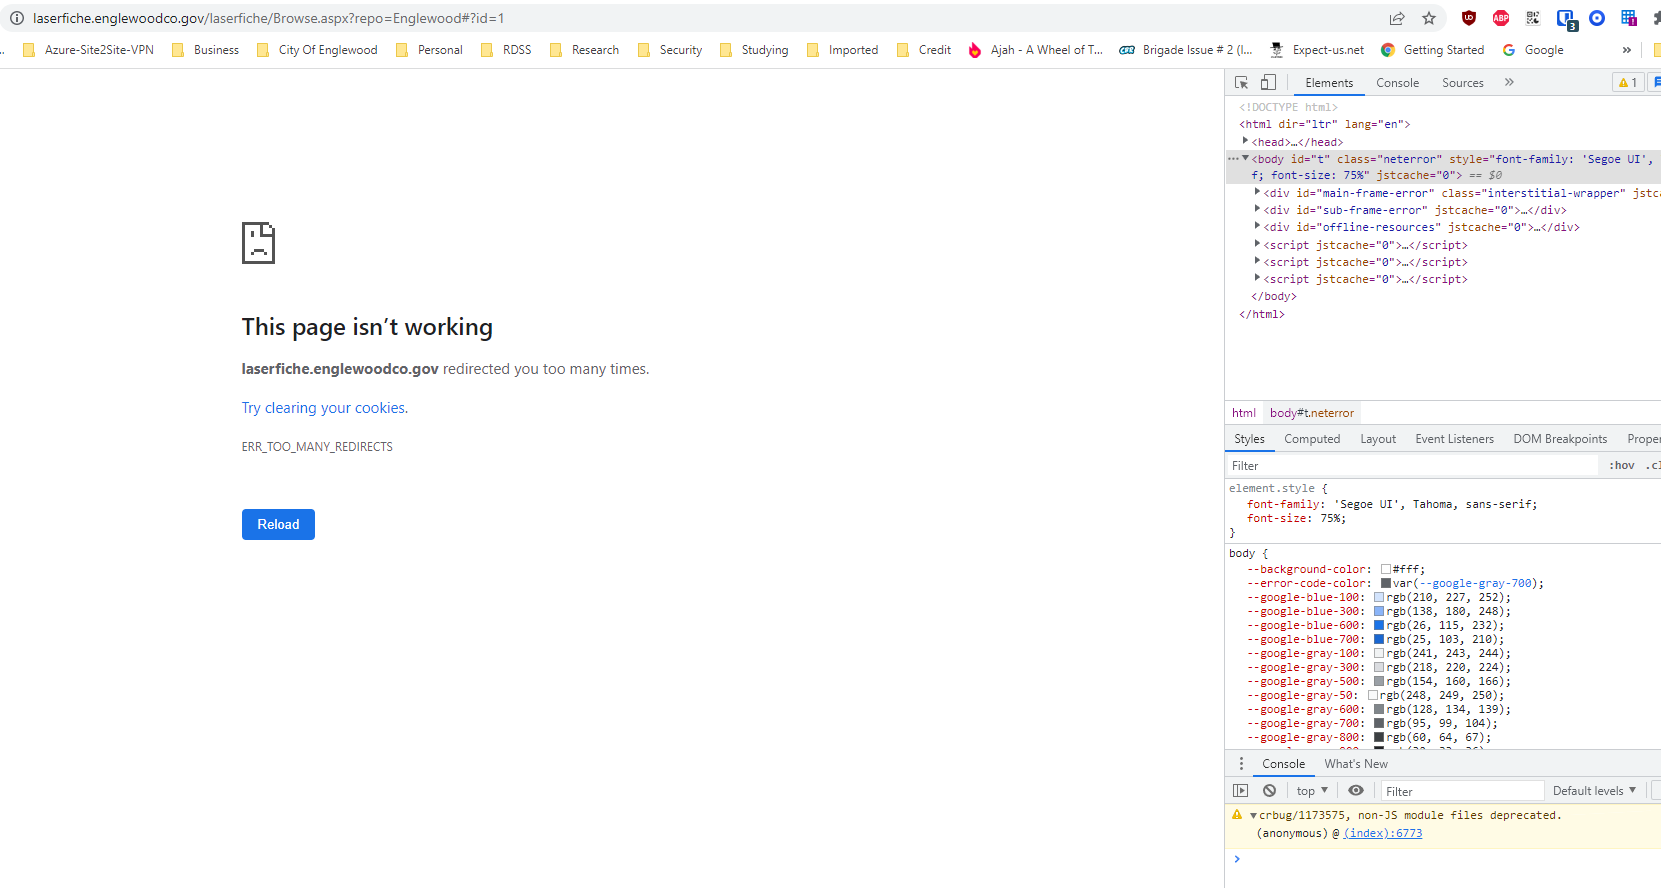Open the Layout tab
1661x888 pixels.
pos(1378,439)
